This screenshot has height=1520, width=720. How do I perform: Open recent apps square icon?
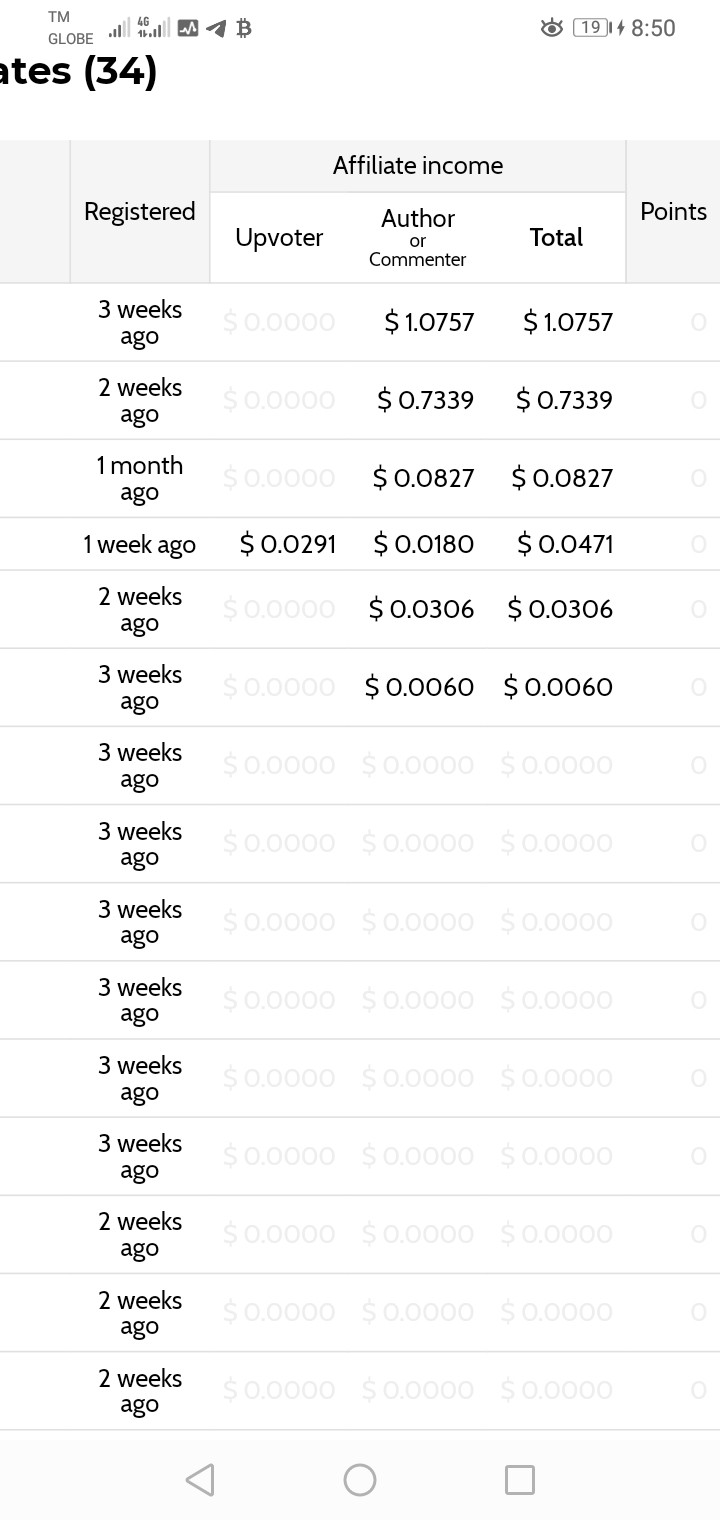click(x=520, y=1479)
